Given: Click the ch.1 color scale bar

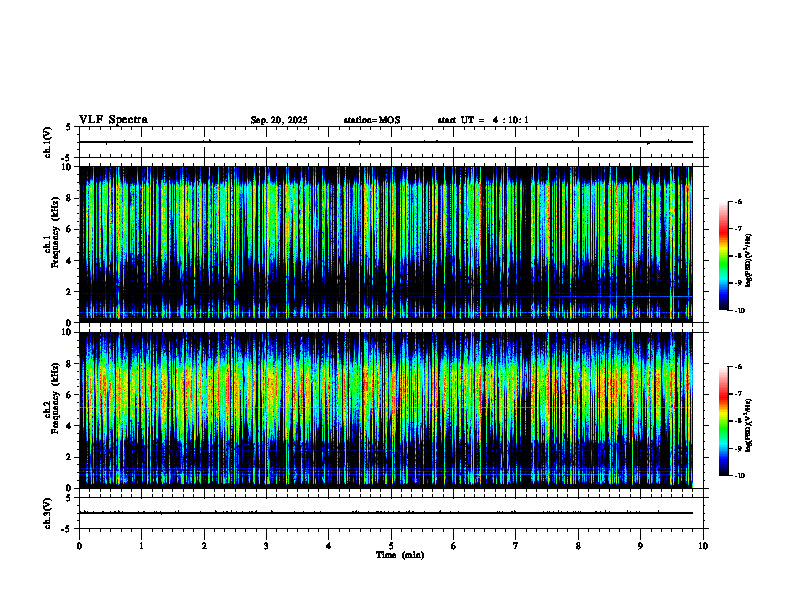Looking at the screenshot, I should click(723, 256).
